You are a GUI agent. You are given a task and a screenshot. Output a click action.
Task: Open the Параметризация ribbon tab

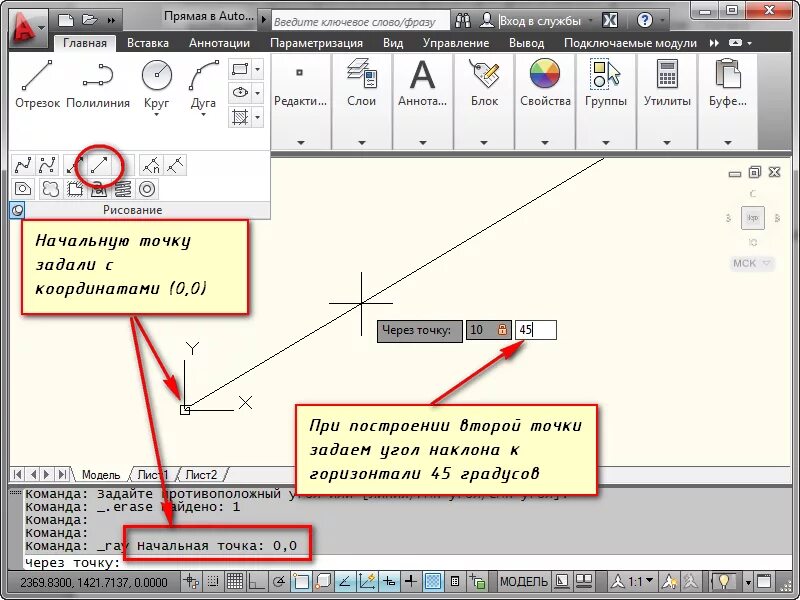[316, 43]
